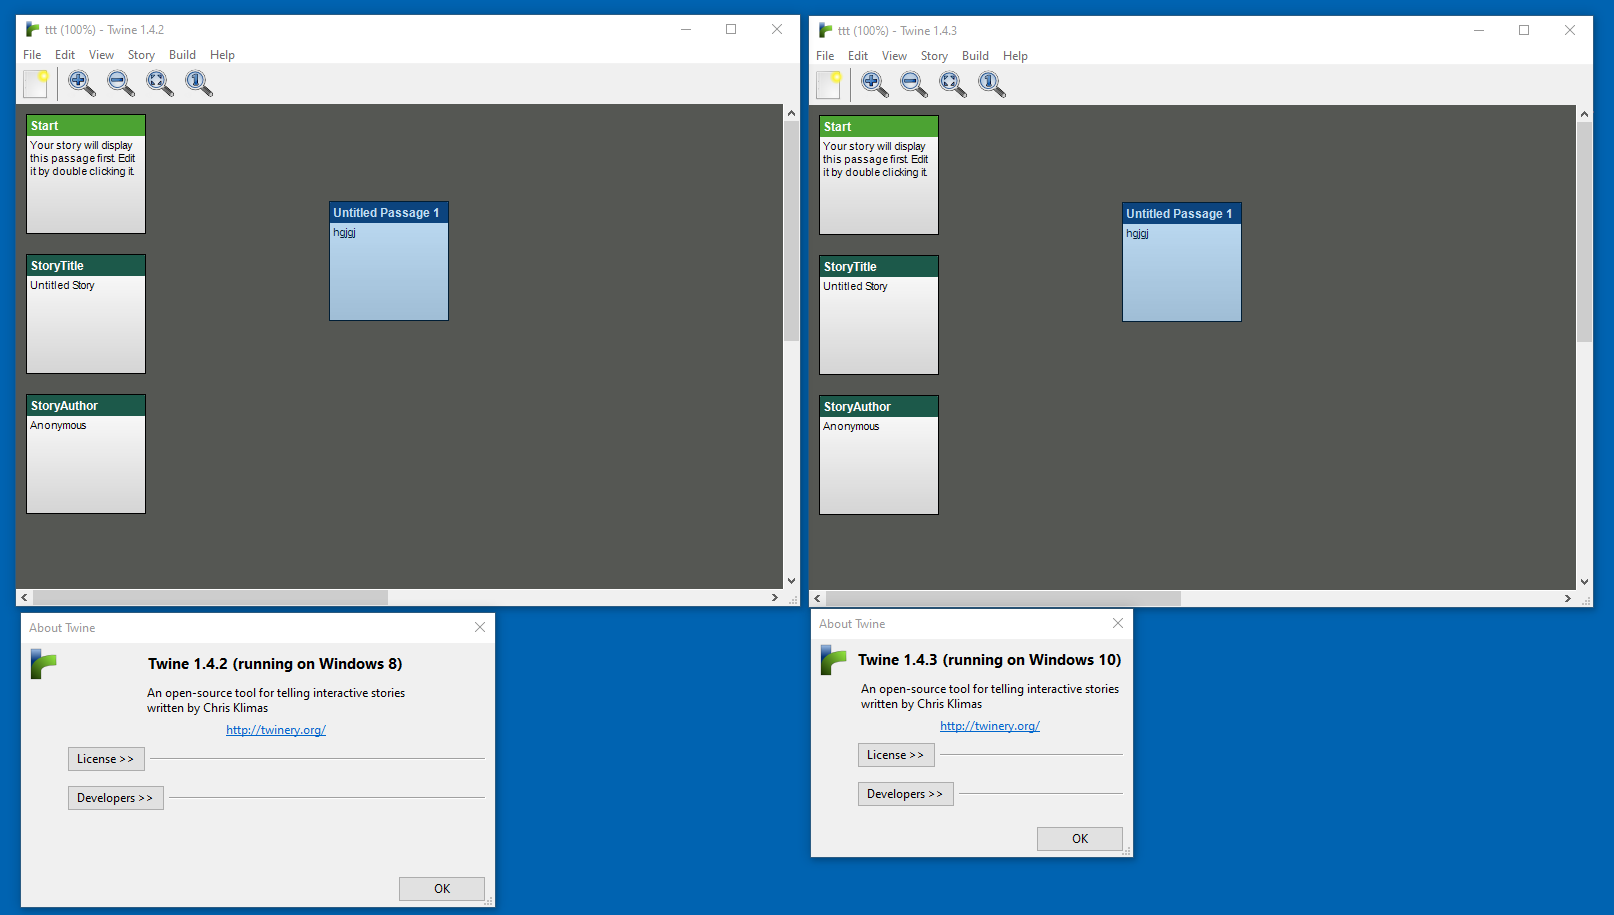Visit the twinery.org link in Twine 1.4.2 About
1614x915 pixels.
276,729
